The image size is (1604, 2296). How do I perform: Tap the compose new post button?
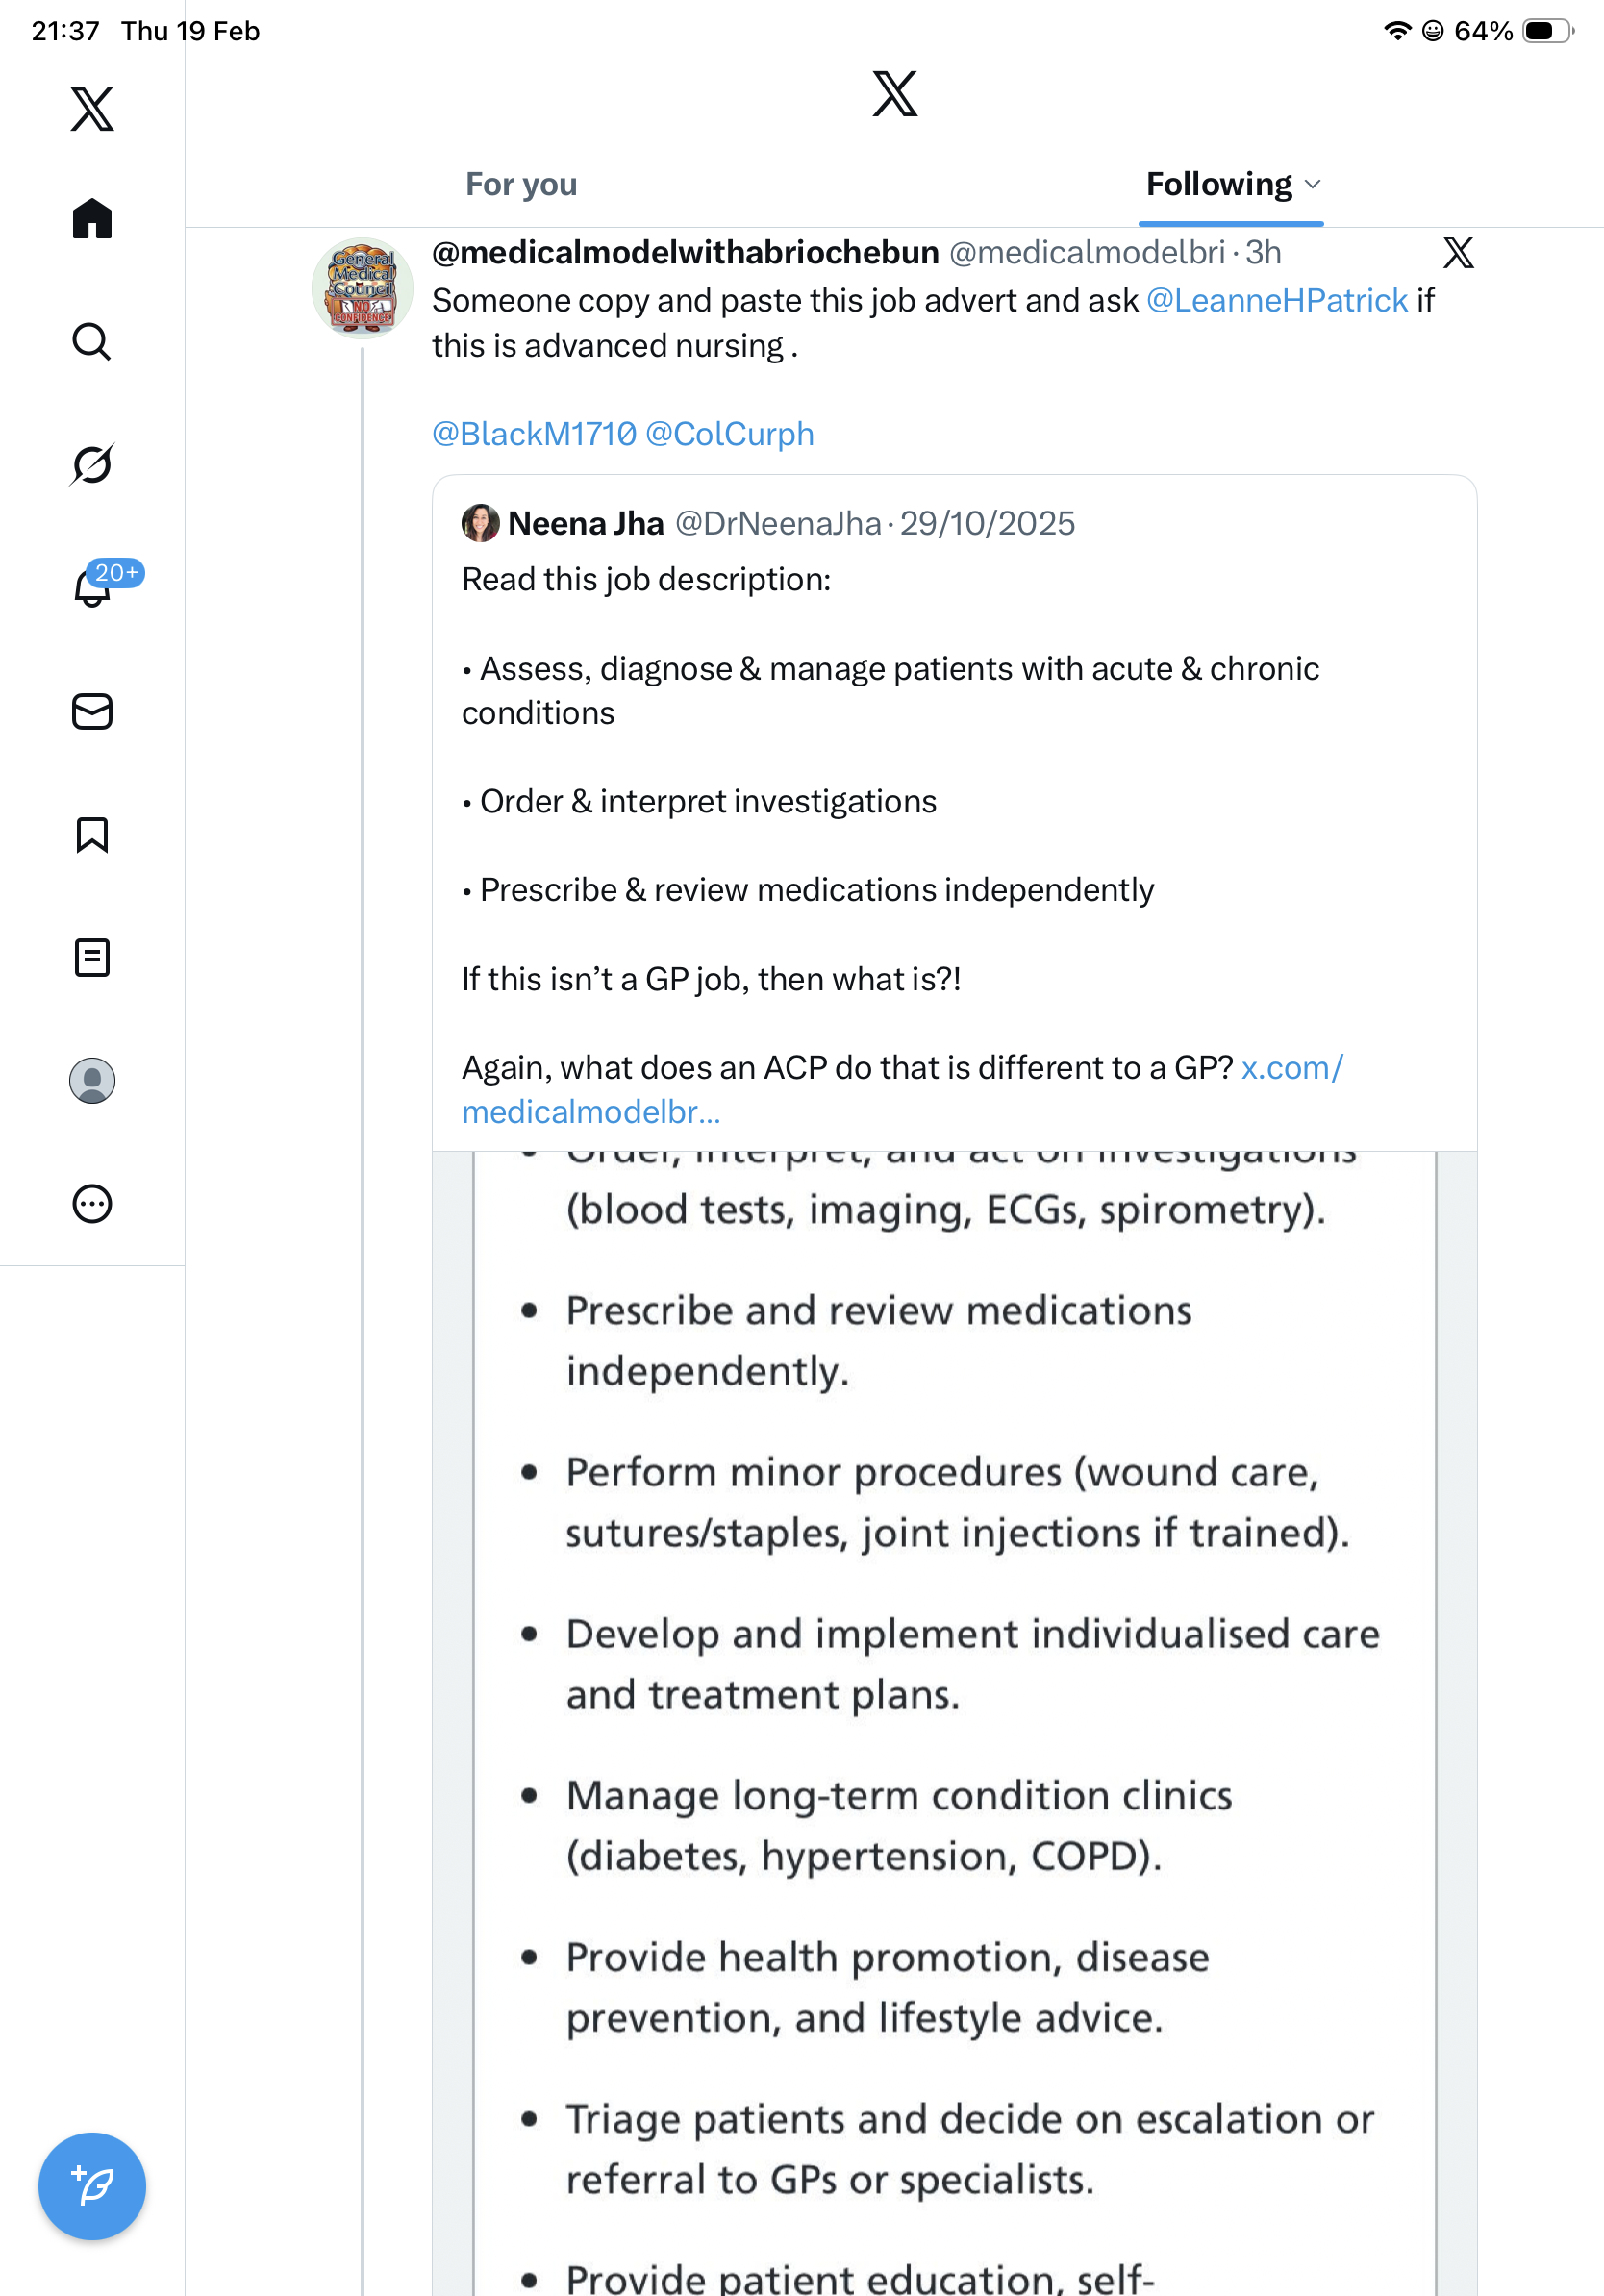92,2186
